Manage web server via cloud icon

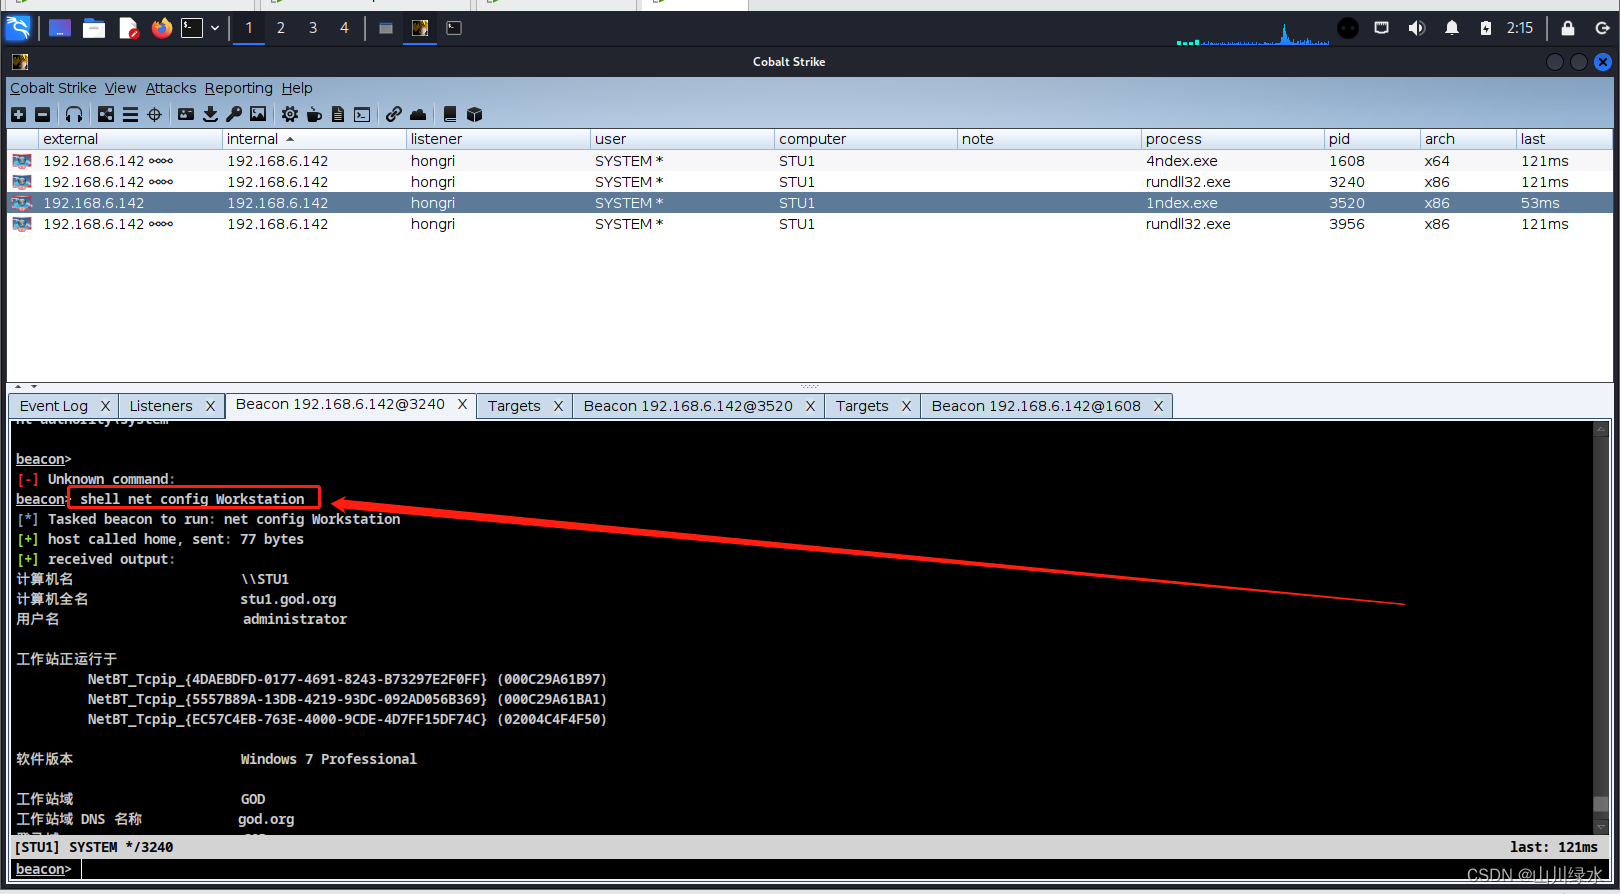(418, 115)
